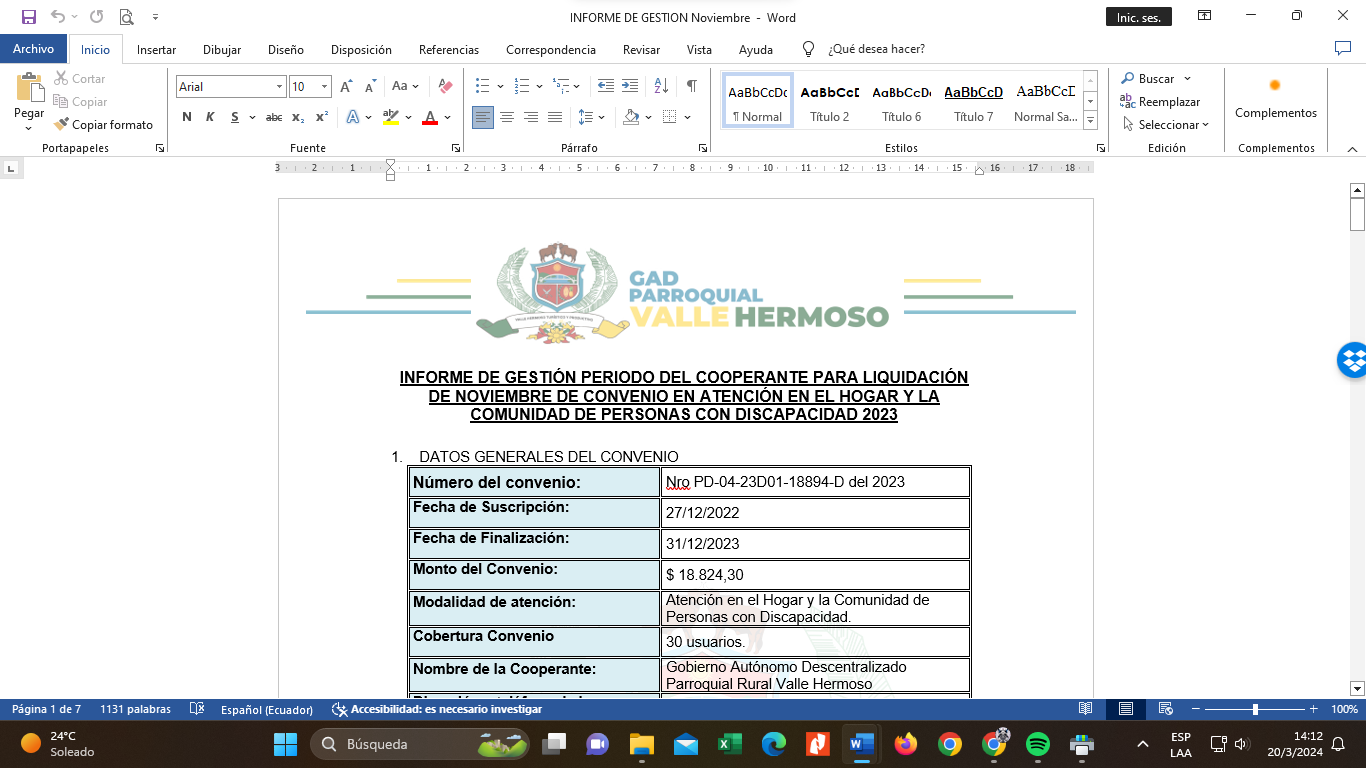Image resolution: width=1366 pixels, height=768 pixels.
Task: Increase indent with the indent icon
Action: click(630, 87)
